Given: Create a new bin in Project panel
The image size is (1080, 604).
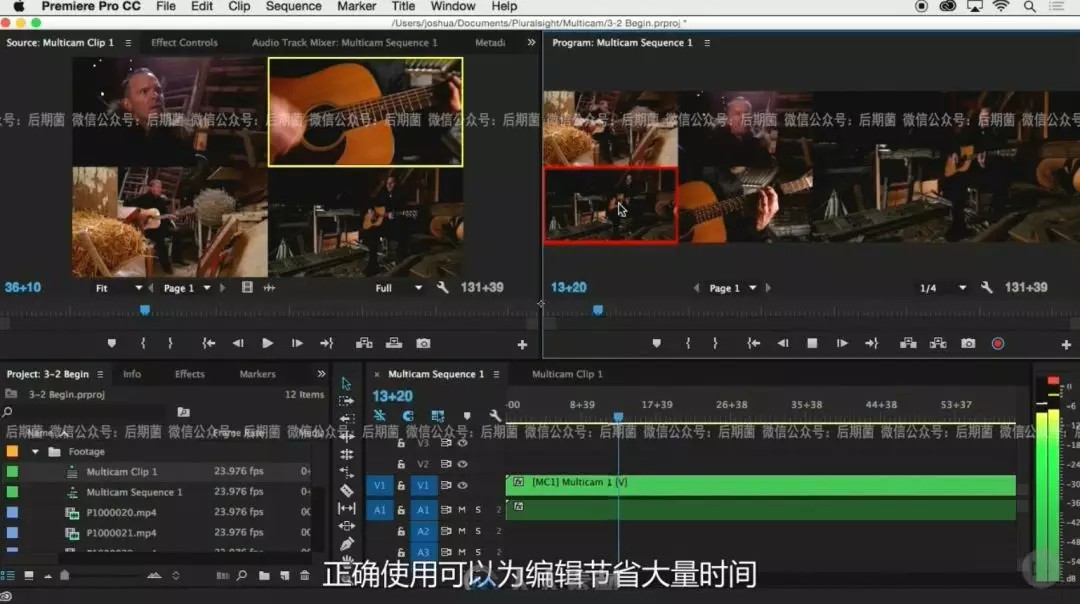Looking at the screenshot, I should pos(264,575).
